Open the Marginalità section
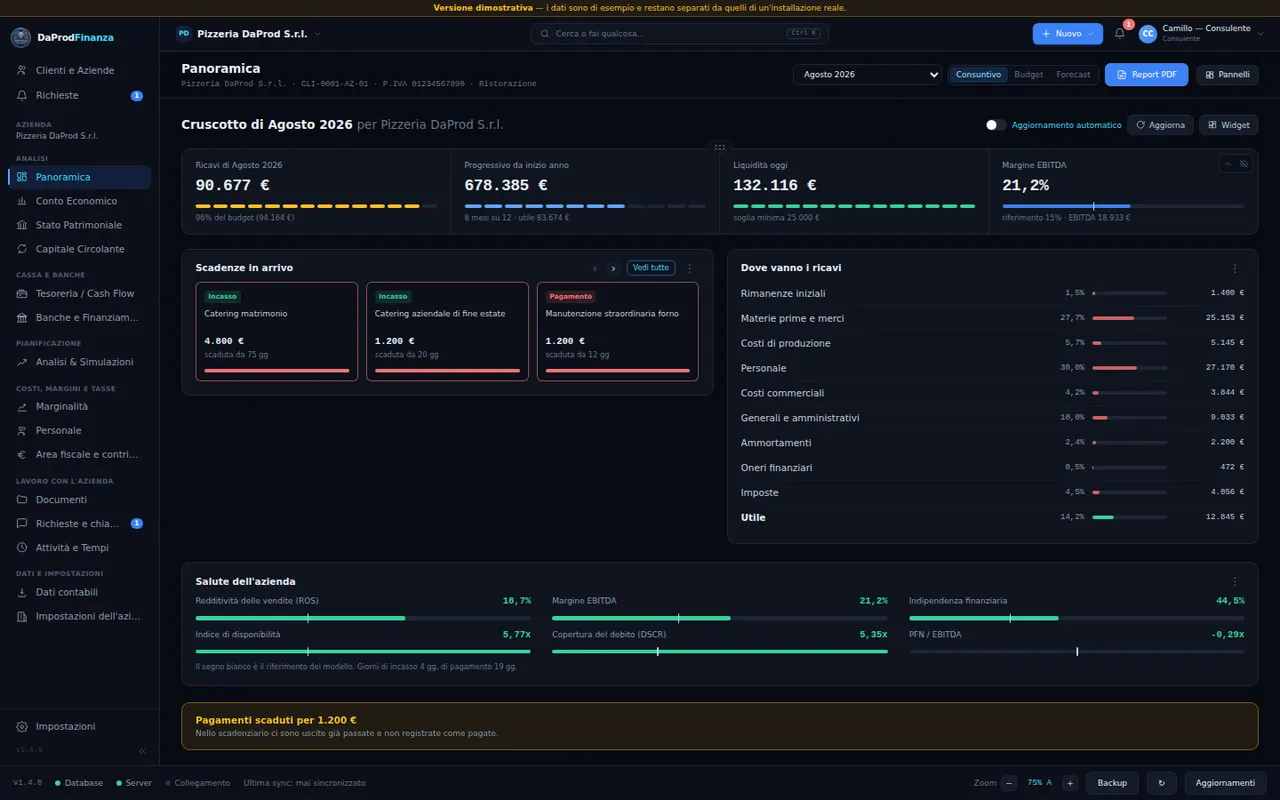This screenshot has width=1280, height=800. [79, 407]
